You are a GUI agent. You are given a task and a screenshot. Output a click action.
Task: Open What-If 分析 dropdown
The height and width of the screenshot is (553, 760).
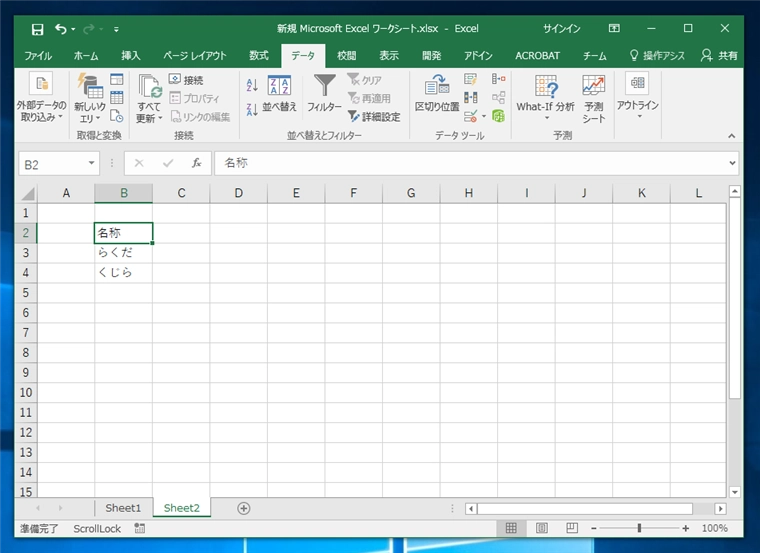pos(546,97)
